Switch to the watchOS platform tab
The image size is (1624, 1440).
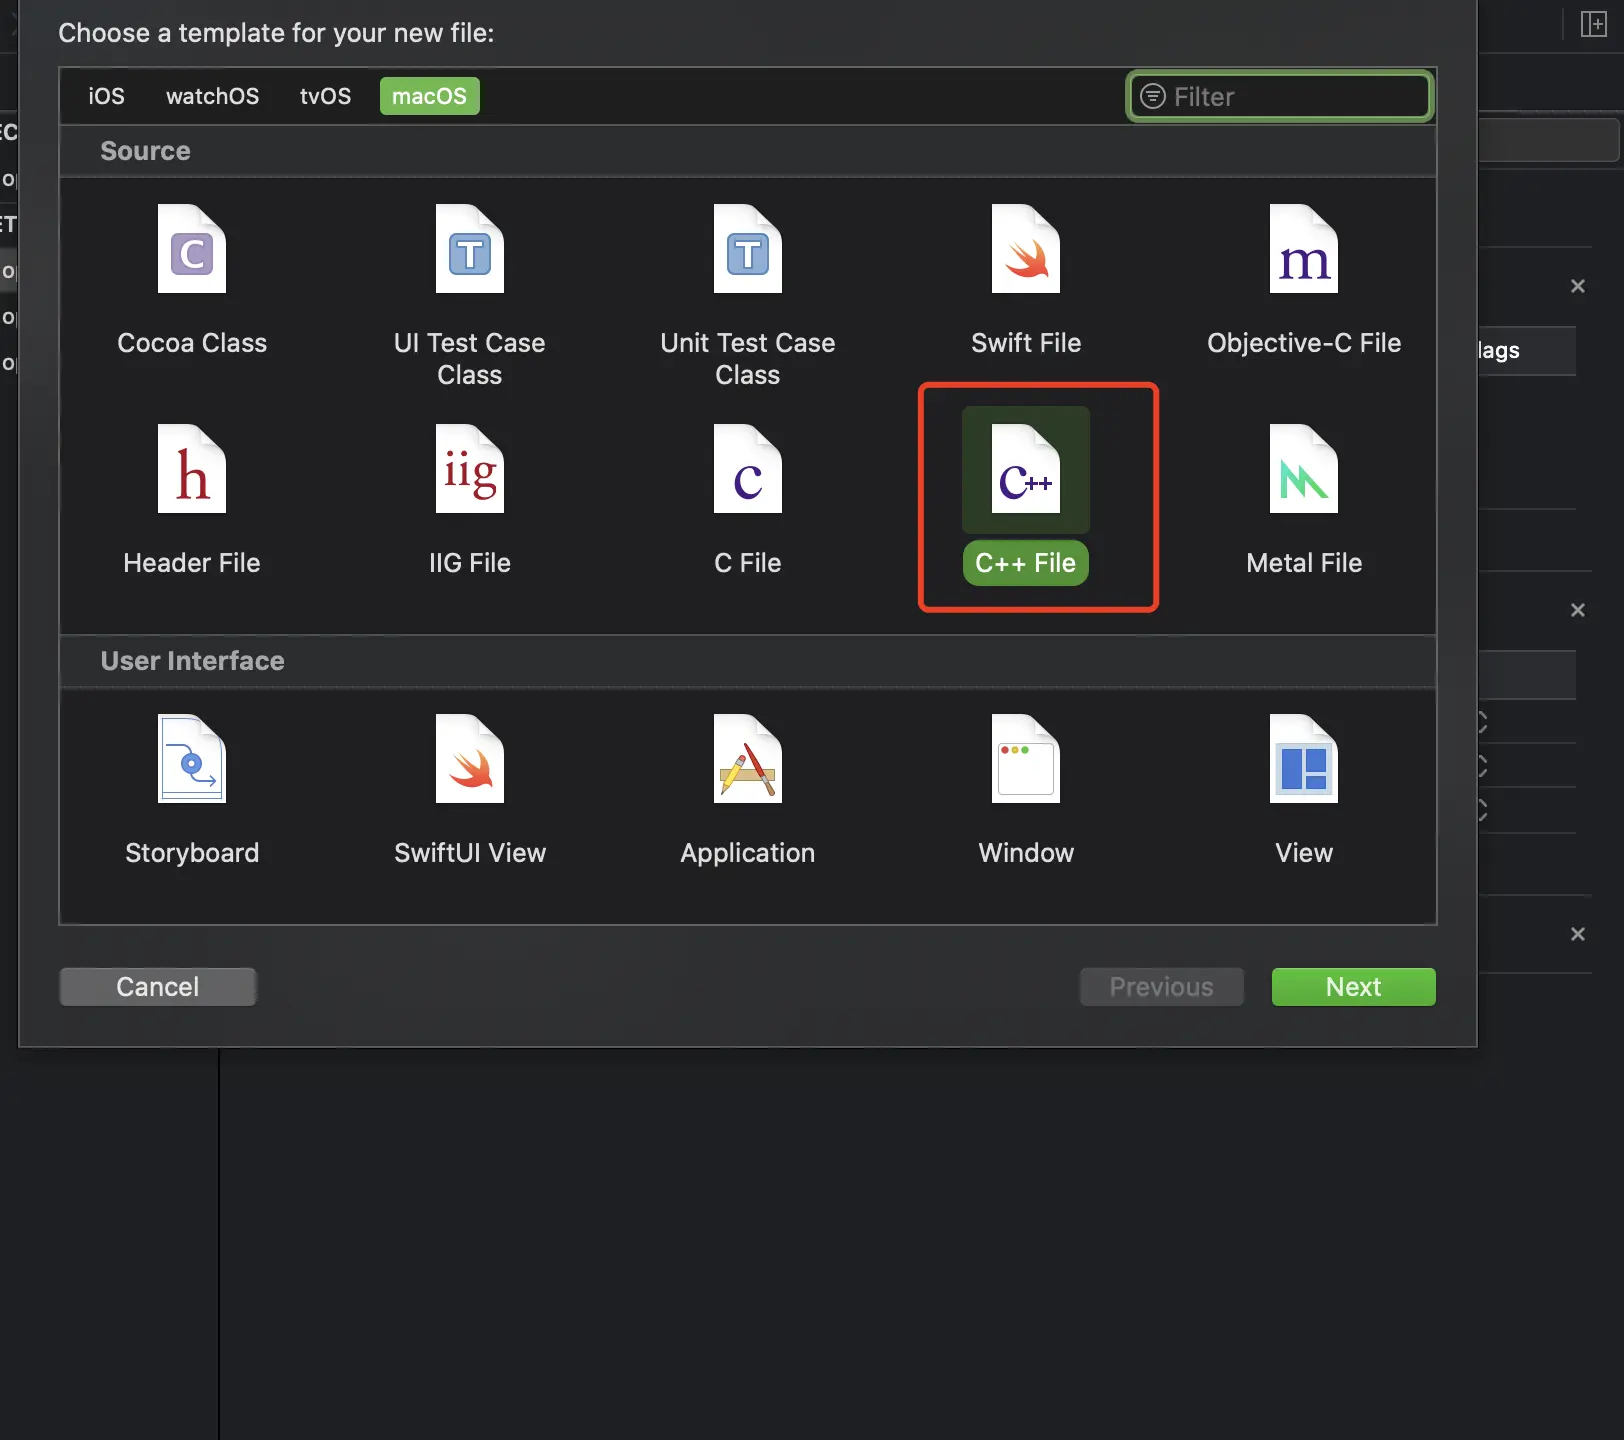(x=212, y=96)
